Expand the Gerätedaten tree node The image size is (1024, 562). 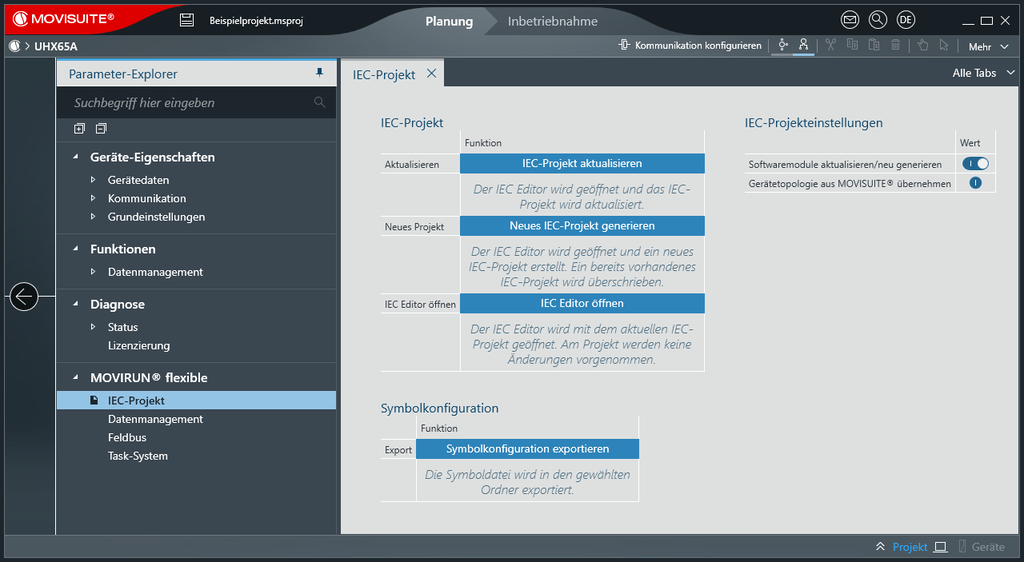click(94, 180)
